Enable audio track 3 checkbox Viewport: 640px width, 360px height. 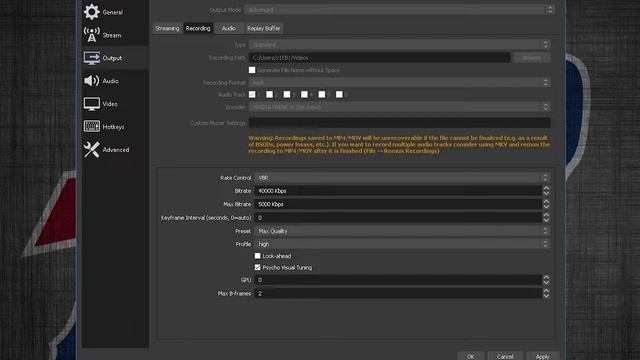pos(287,94)
